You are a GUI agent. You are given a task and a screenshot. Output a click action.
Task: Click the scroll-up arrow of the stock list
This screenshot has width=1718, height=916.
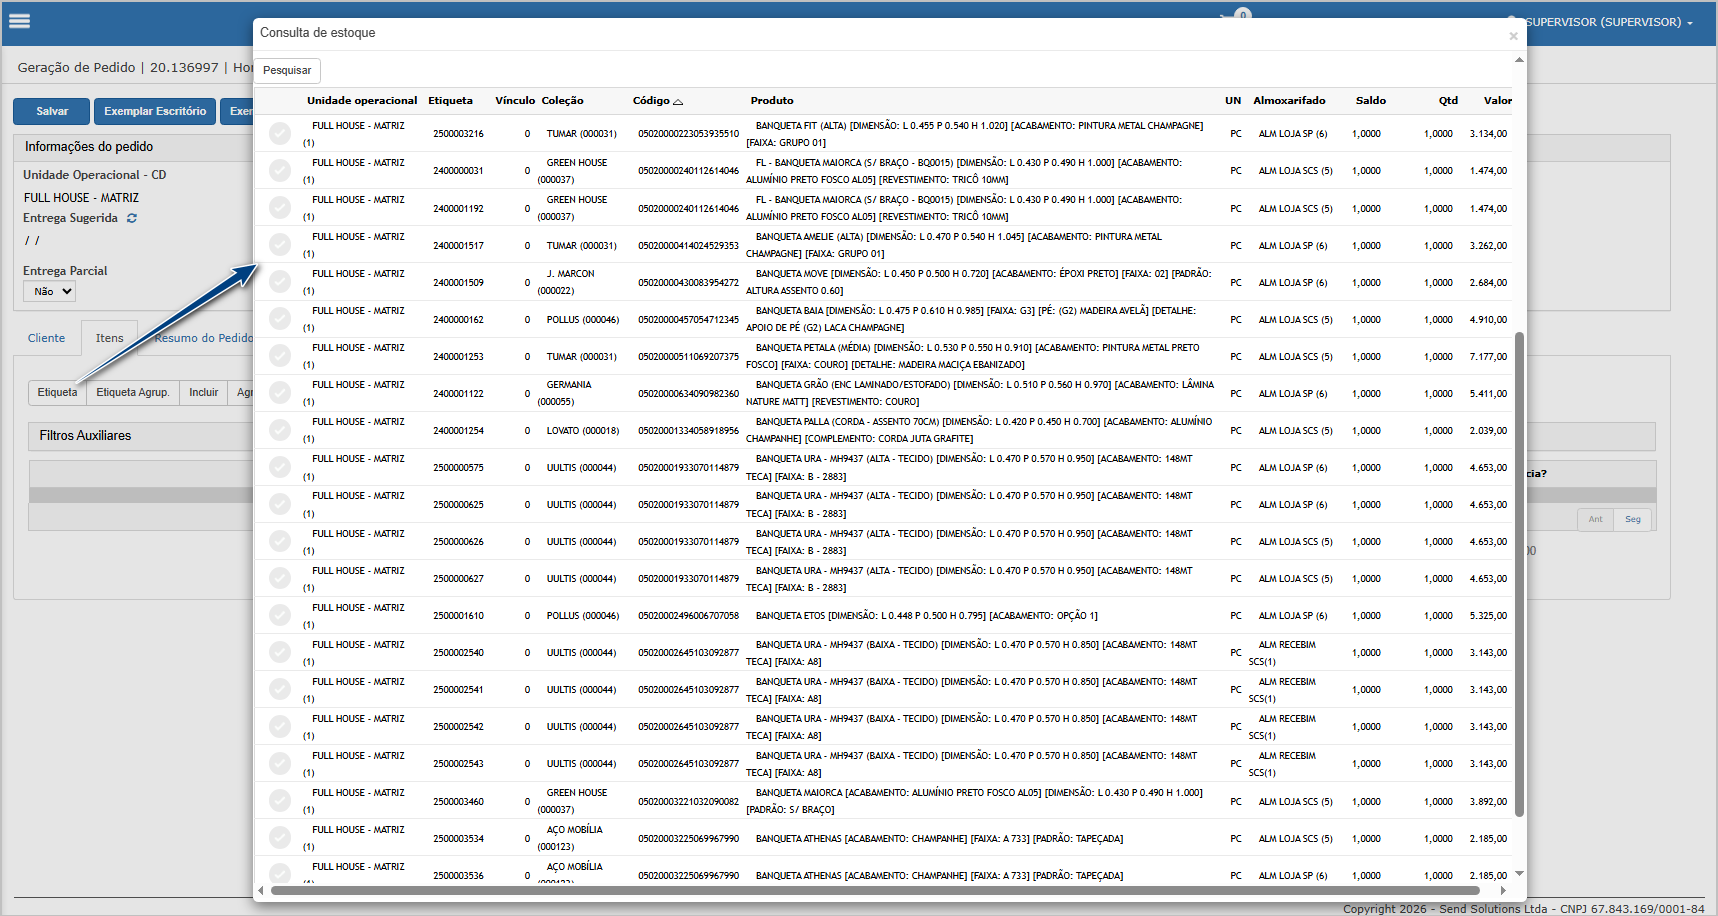1519,60
